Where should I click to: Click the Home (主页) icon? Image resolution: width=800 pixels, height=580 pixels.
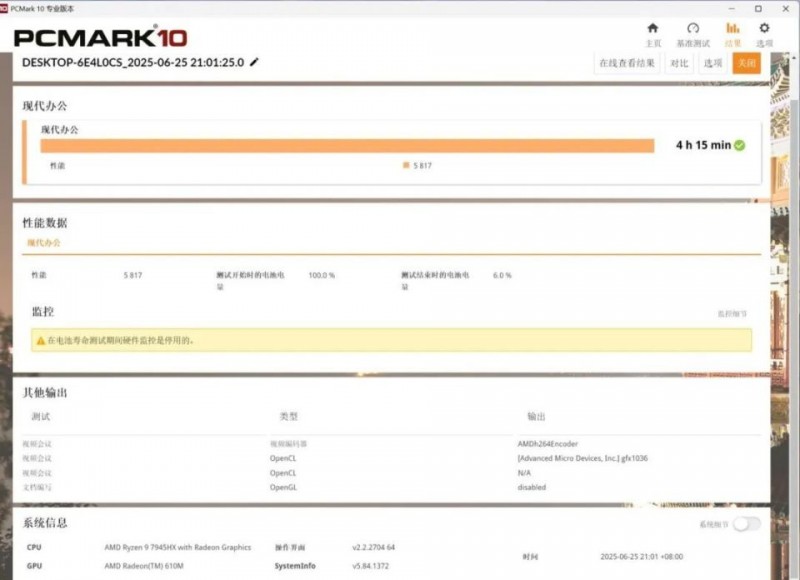(x=653, y=28)
